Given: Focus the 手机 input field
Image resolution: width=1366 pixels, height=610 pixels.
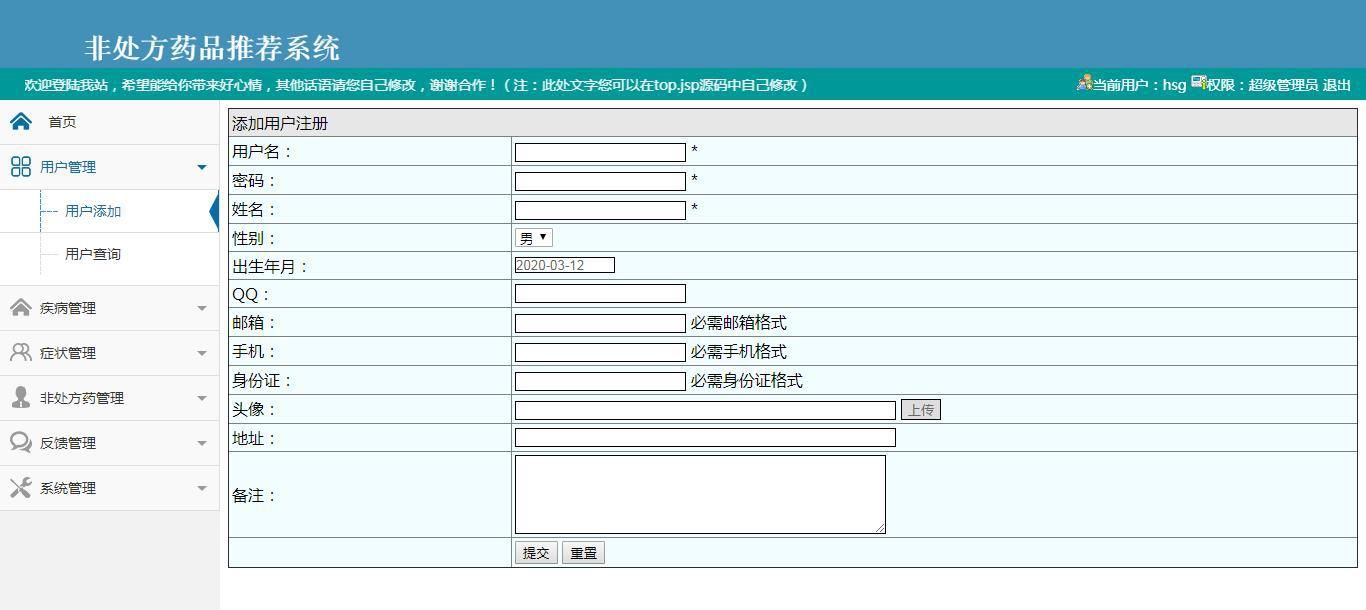Looking at the screenshot, I should tap(600, 352).
